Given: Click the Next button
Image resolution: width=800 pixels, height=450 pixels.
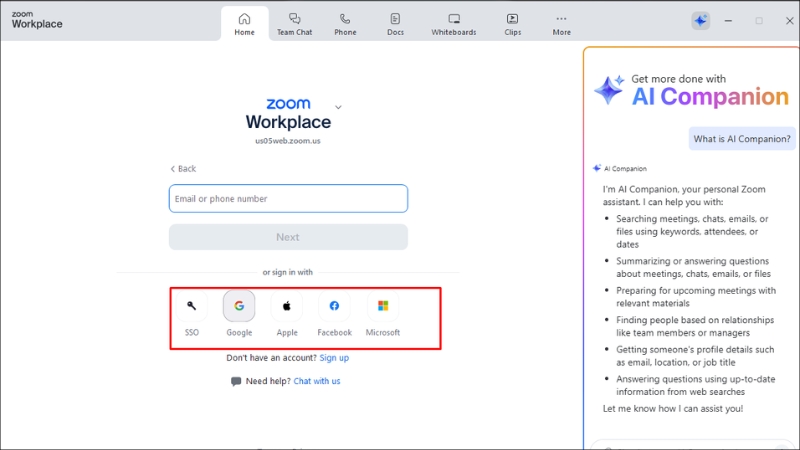Looking at the screenshot, I should pyautogui.click(x=288, y=237).
